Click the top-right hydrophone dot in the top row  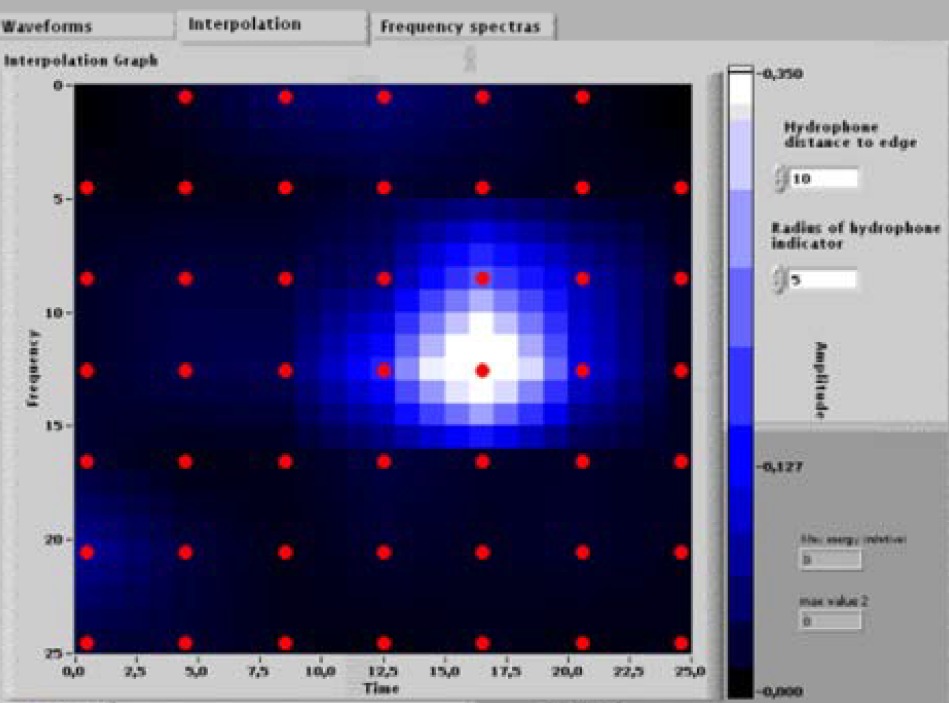[x=582, y=97]
